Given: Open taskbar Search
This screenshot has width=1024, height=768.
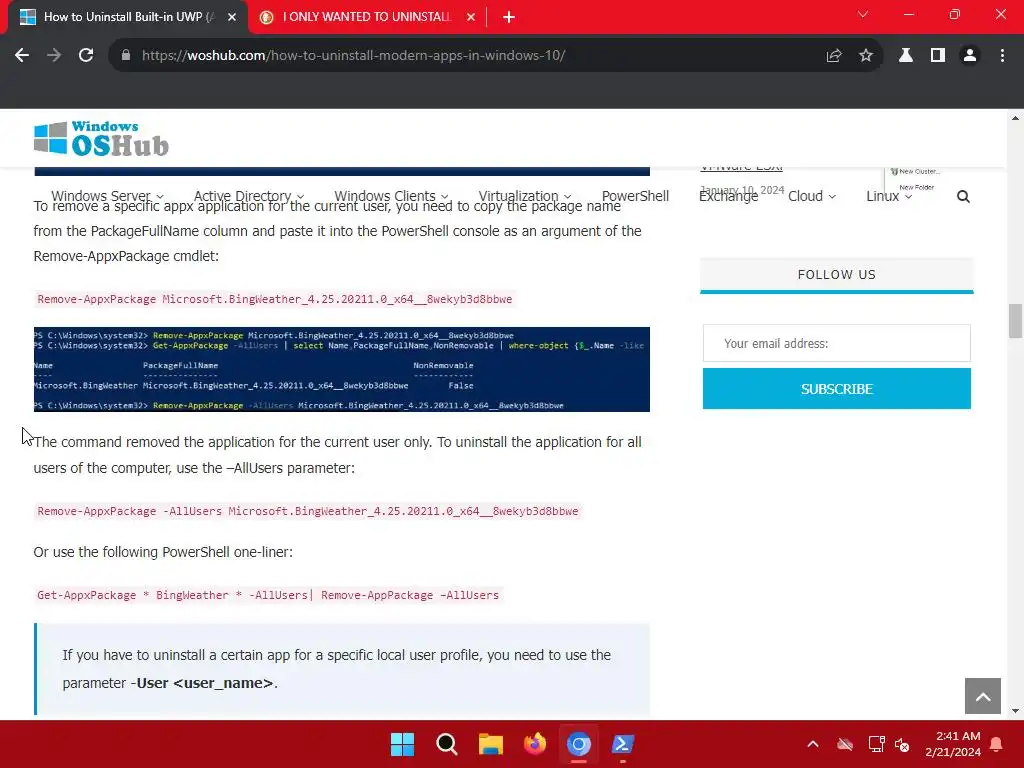Looking at the screenshot, I should [x=447, y=744].
